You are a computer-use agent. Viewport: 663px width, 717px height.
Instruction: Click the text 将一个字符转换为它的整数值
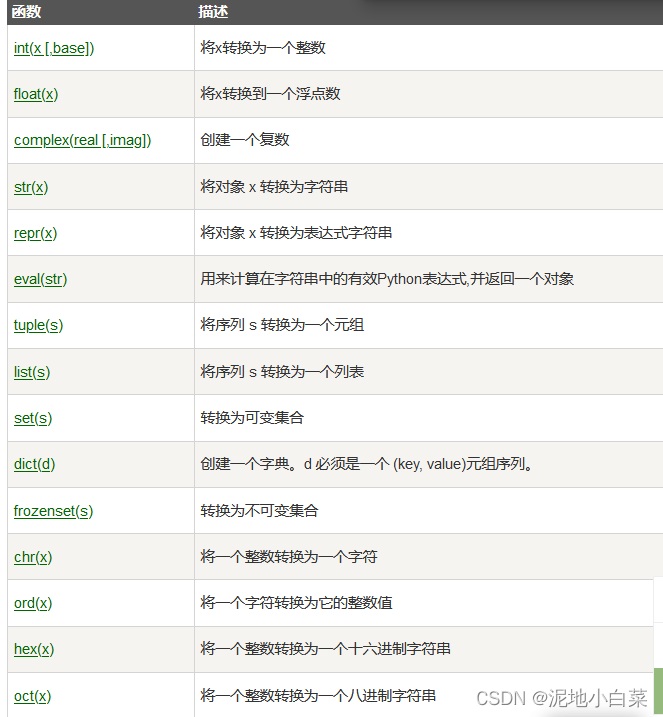pos(296,603)
